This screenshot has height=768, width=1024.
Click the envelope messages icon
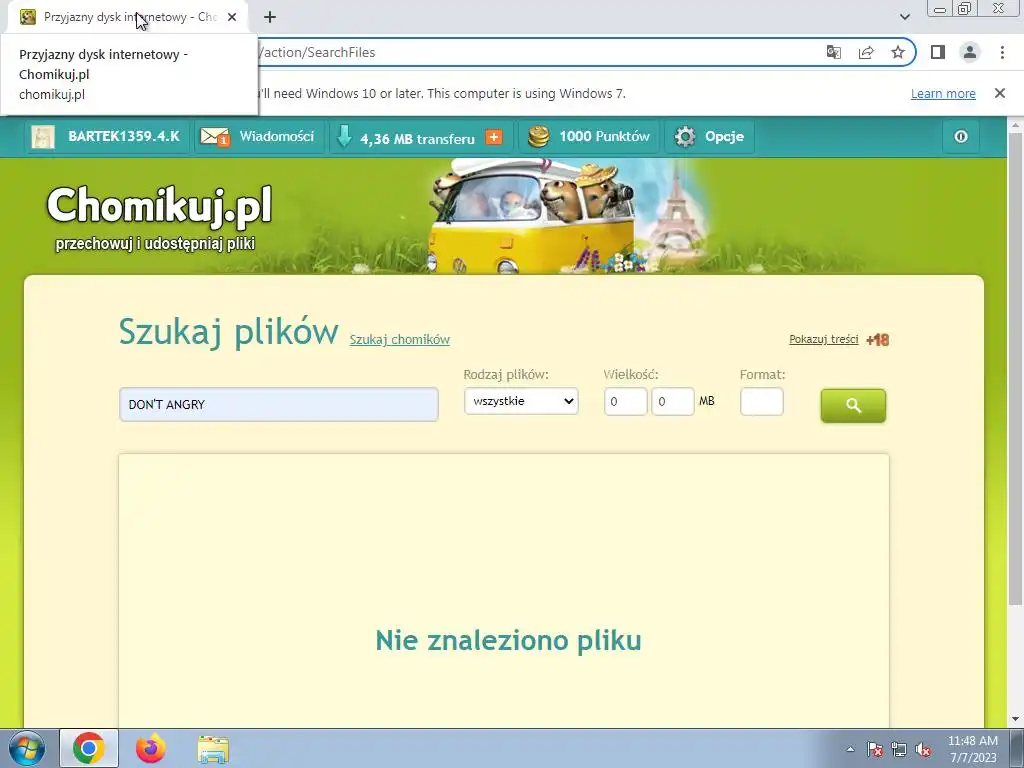point(215,136)
